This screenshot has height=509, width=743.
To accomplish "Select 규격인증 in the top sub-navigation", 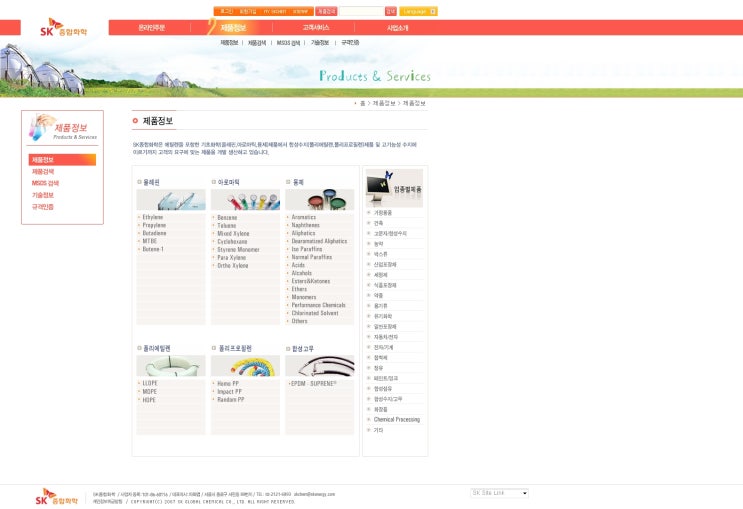I will [350, 43].
